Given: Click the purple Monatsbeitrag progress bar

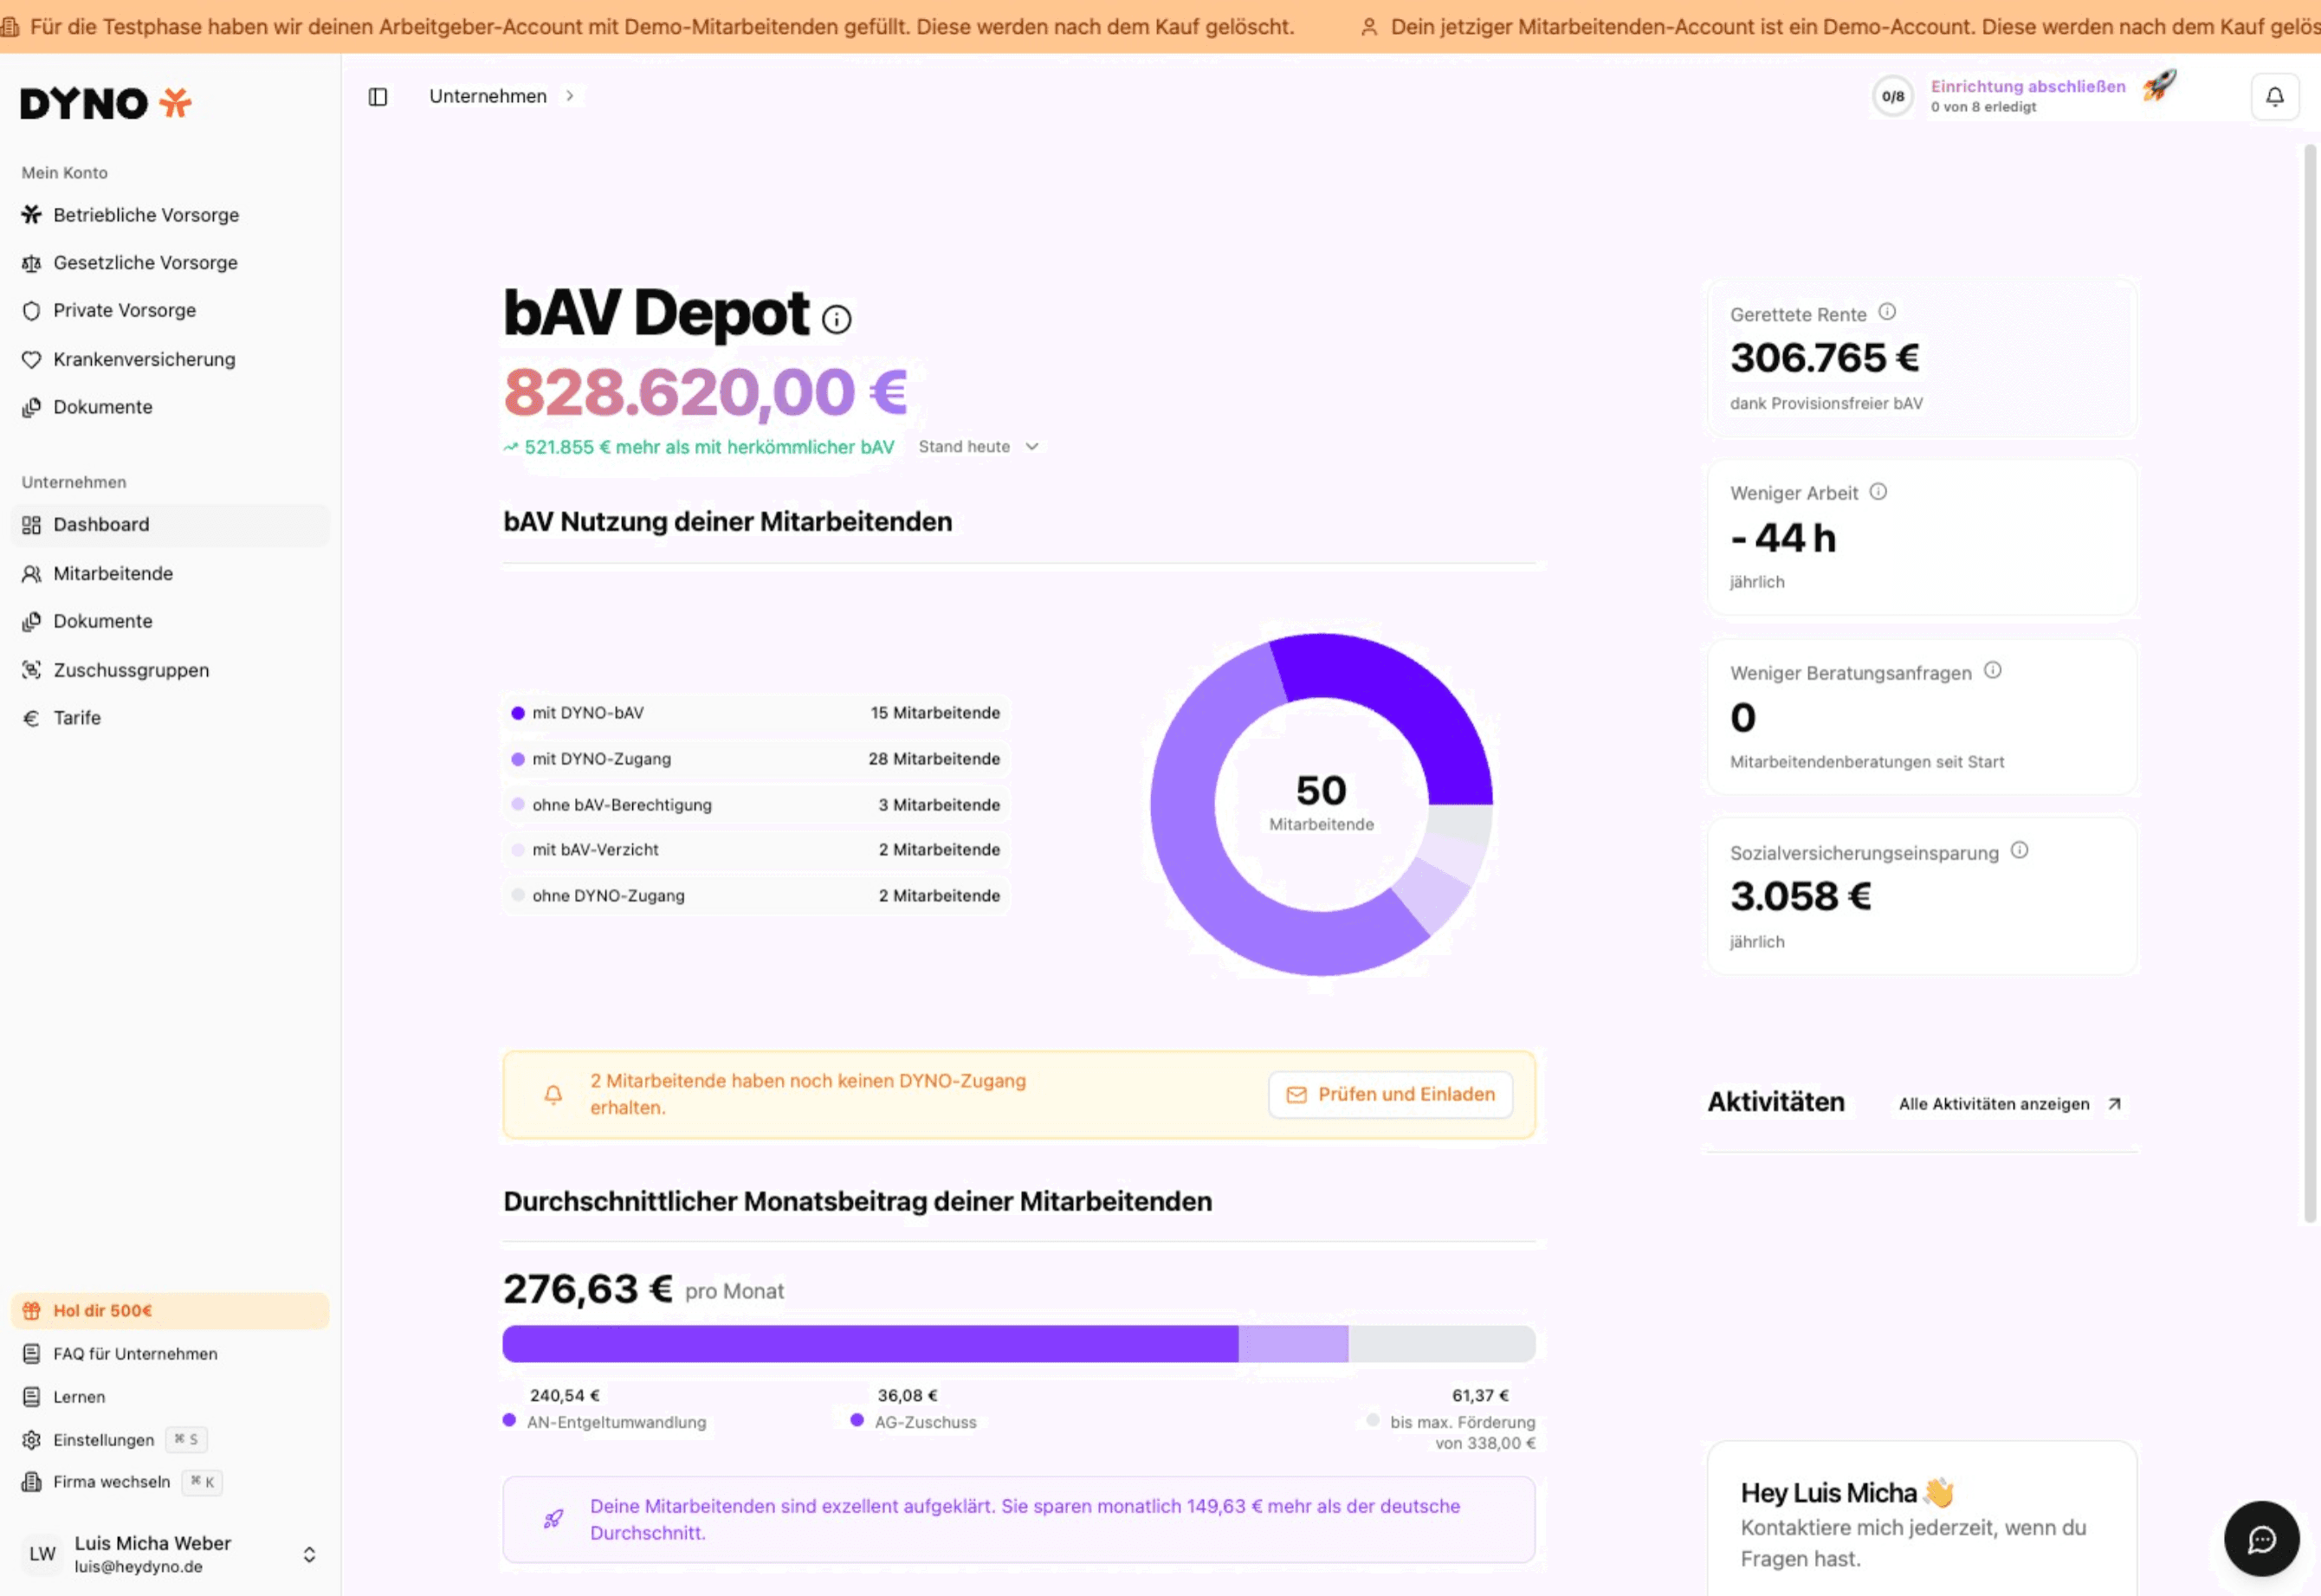Looking at the screenshot, I should coord(870,1344).
